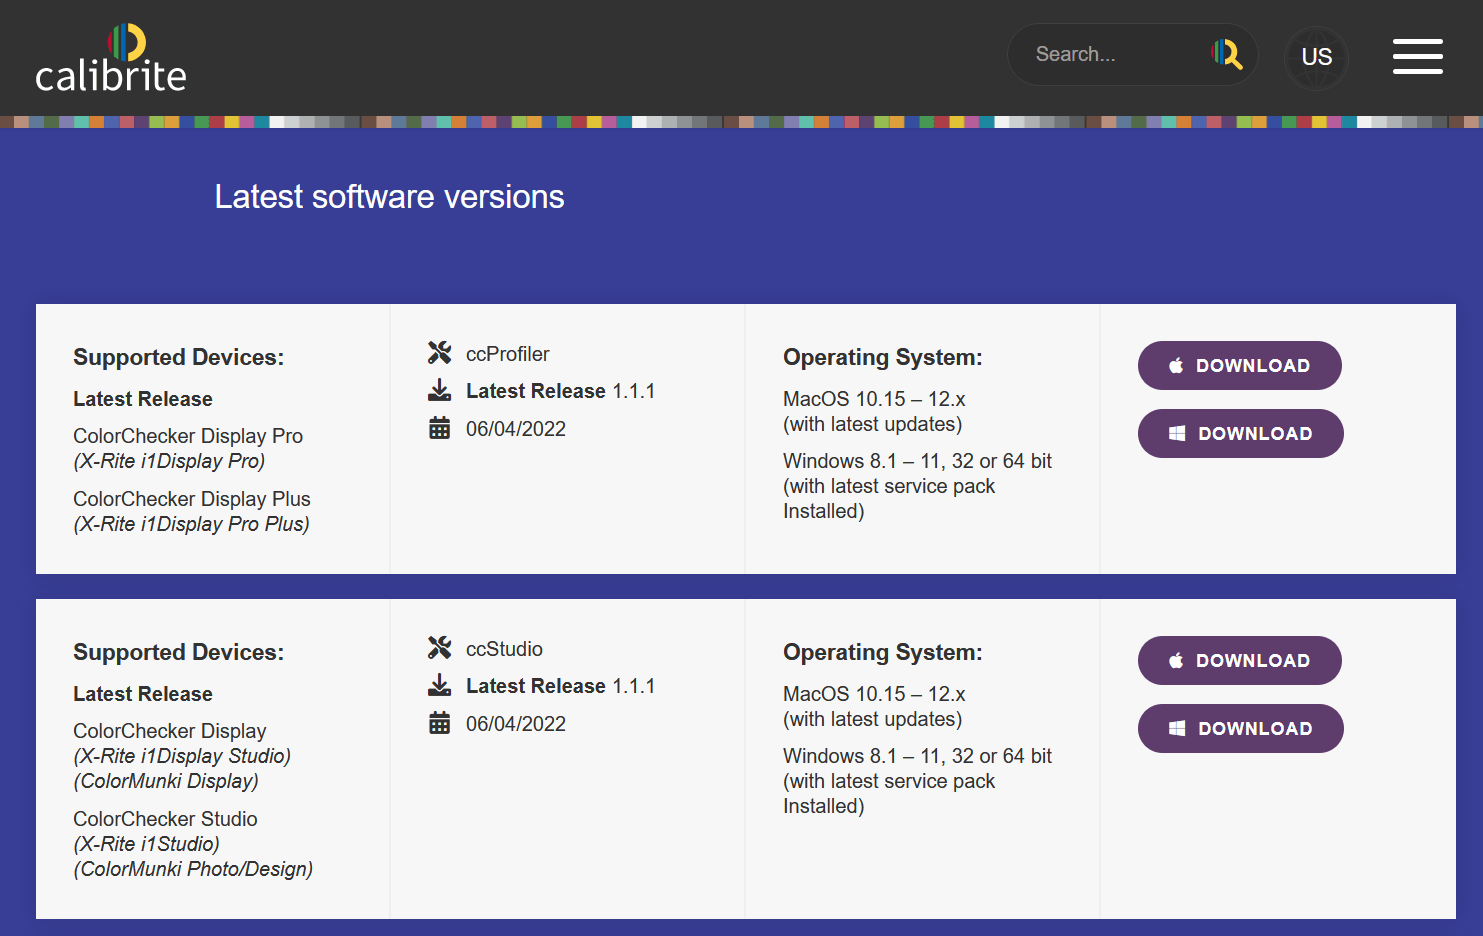Click '(X-Rite i1Display Pro Plus)' text

192,524
